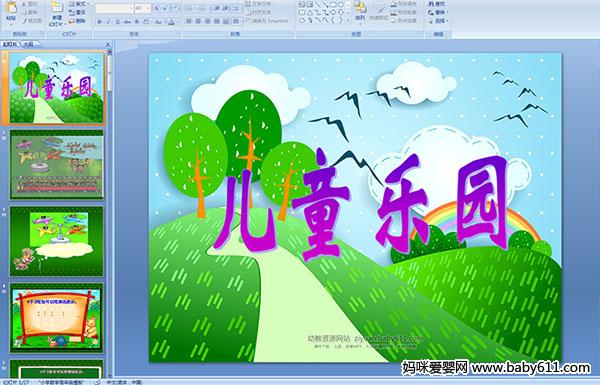Viewport: 600px width, 385px height.
Task: Switch to the Slides tab in left pane
Action: [x=10, y=44]
